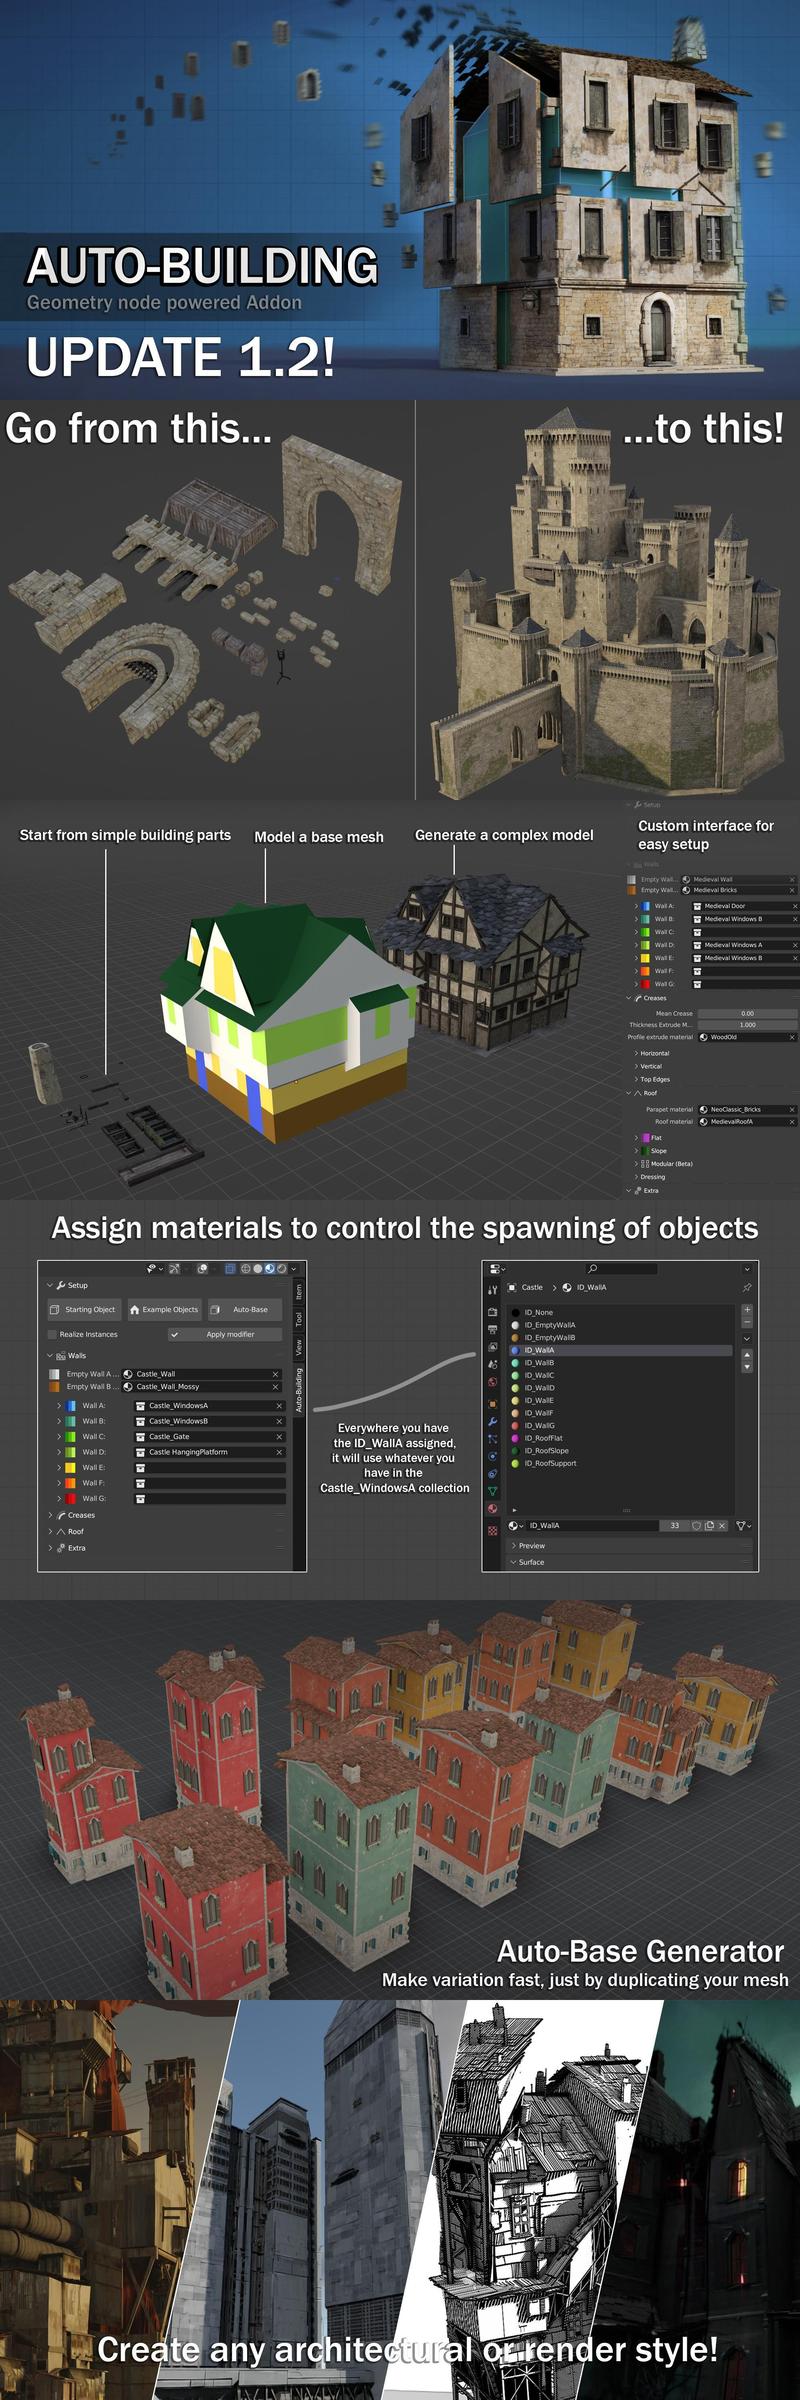
Task: Click the pin icon in properties editor
Action: tap(746, 1288)
